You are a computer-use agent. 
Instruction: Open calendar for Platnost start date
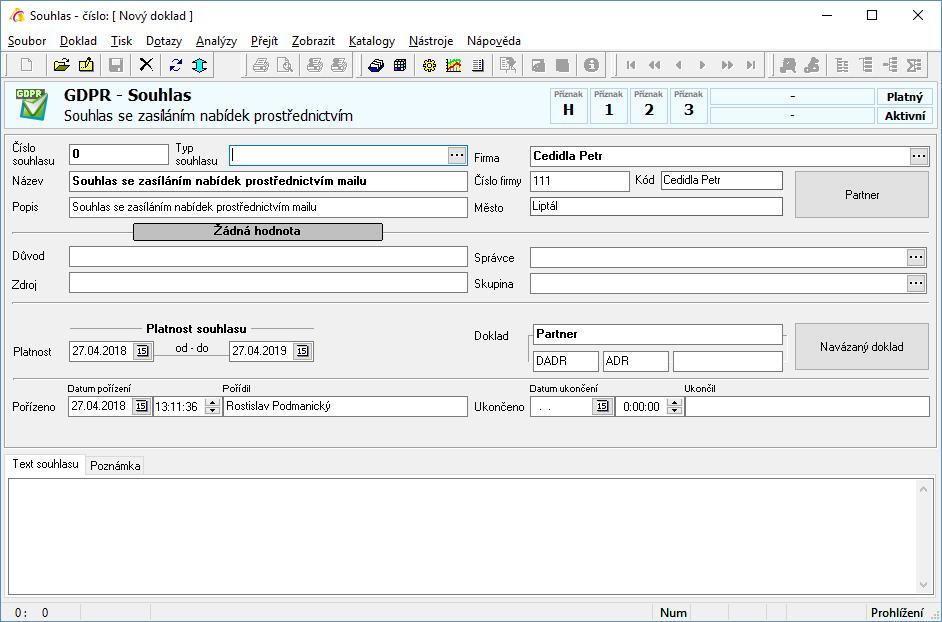pyautogui.click(x=142, y=351)
